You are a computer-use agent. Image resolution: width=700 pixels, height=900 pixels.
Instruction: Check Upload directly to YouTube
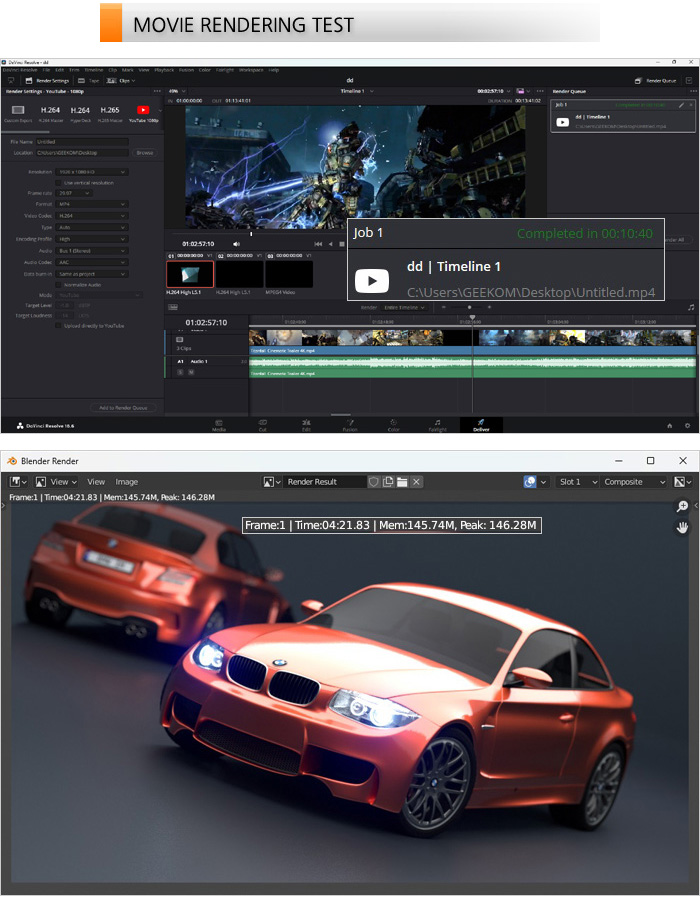(x=59, y=326)
